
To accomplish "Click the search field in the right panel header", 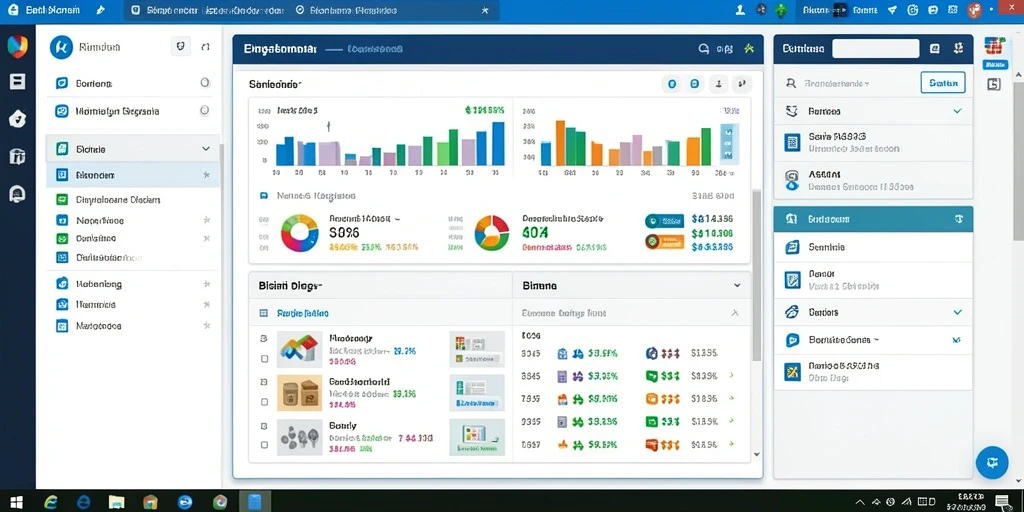I will (875, 48).
